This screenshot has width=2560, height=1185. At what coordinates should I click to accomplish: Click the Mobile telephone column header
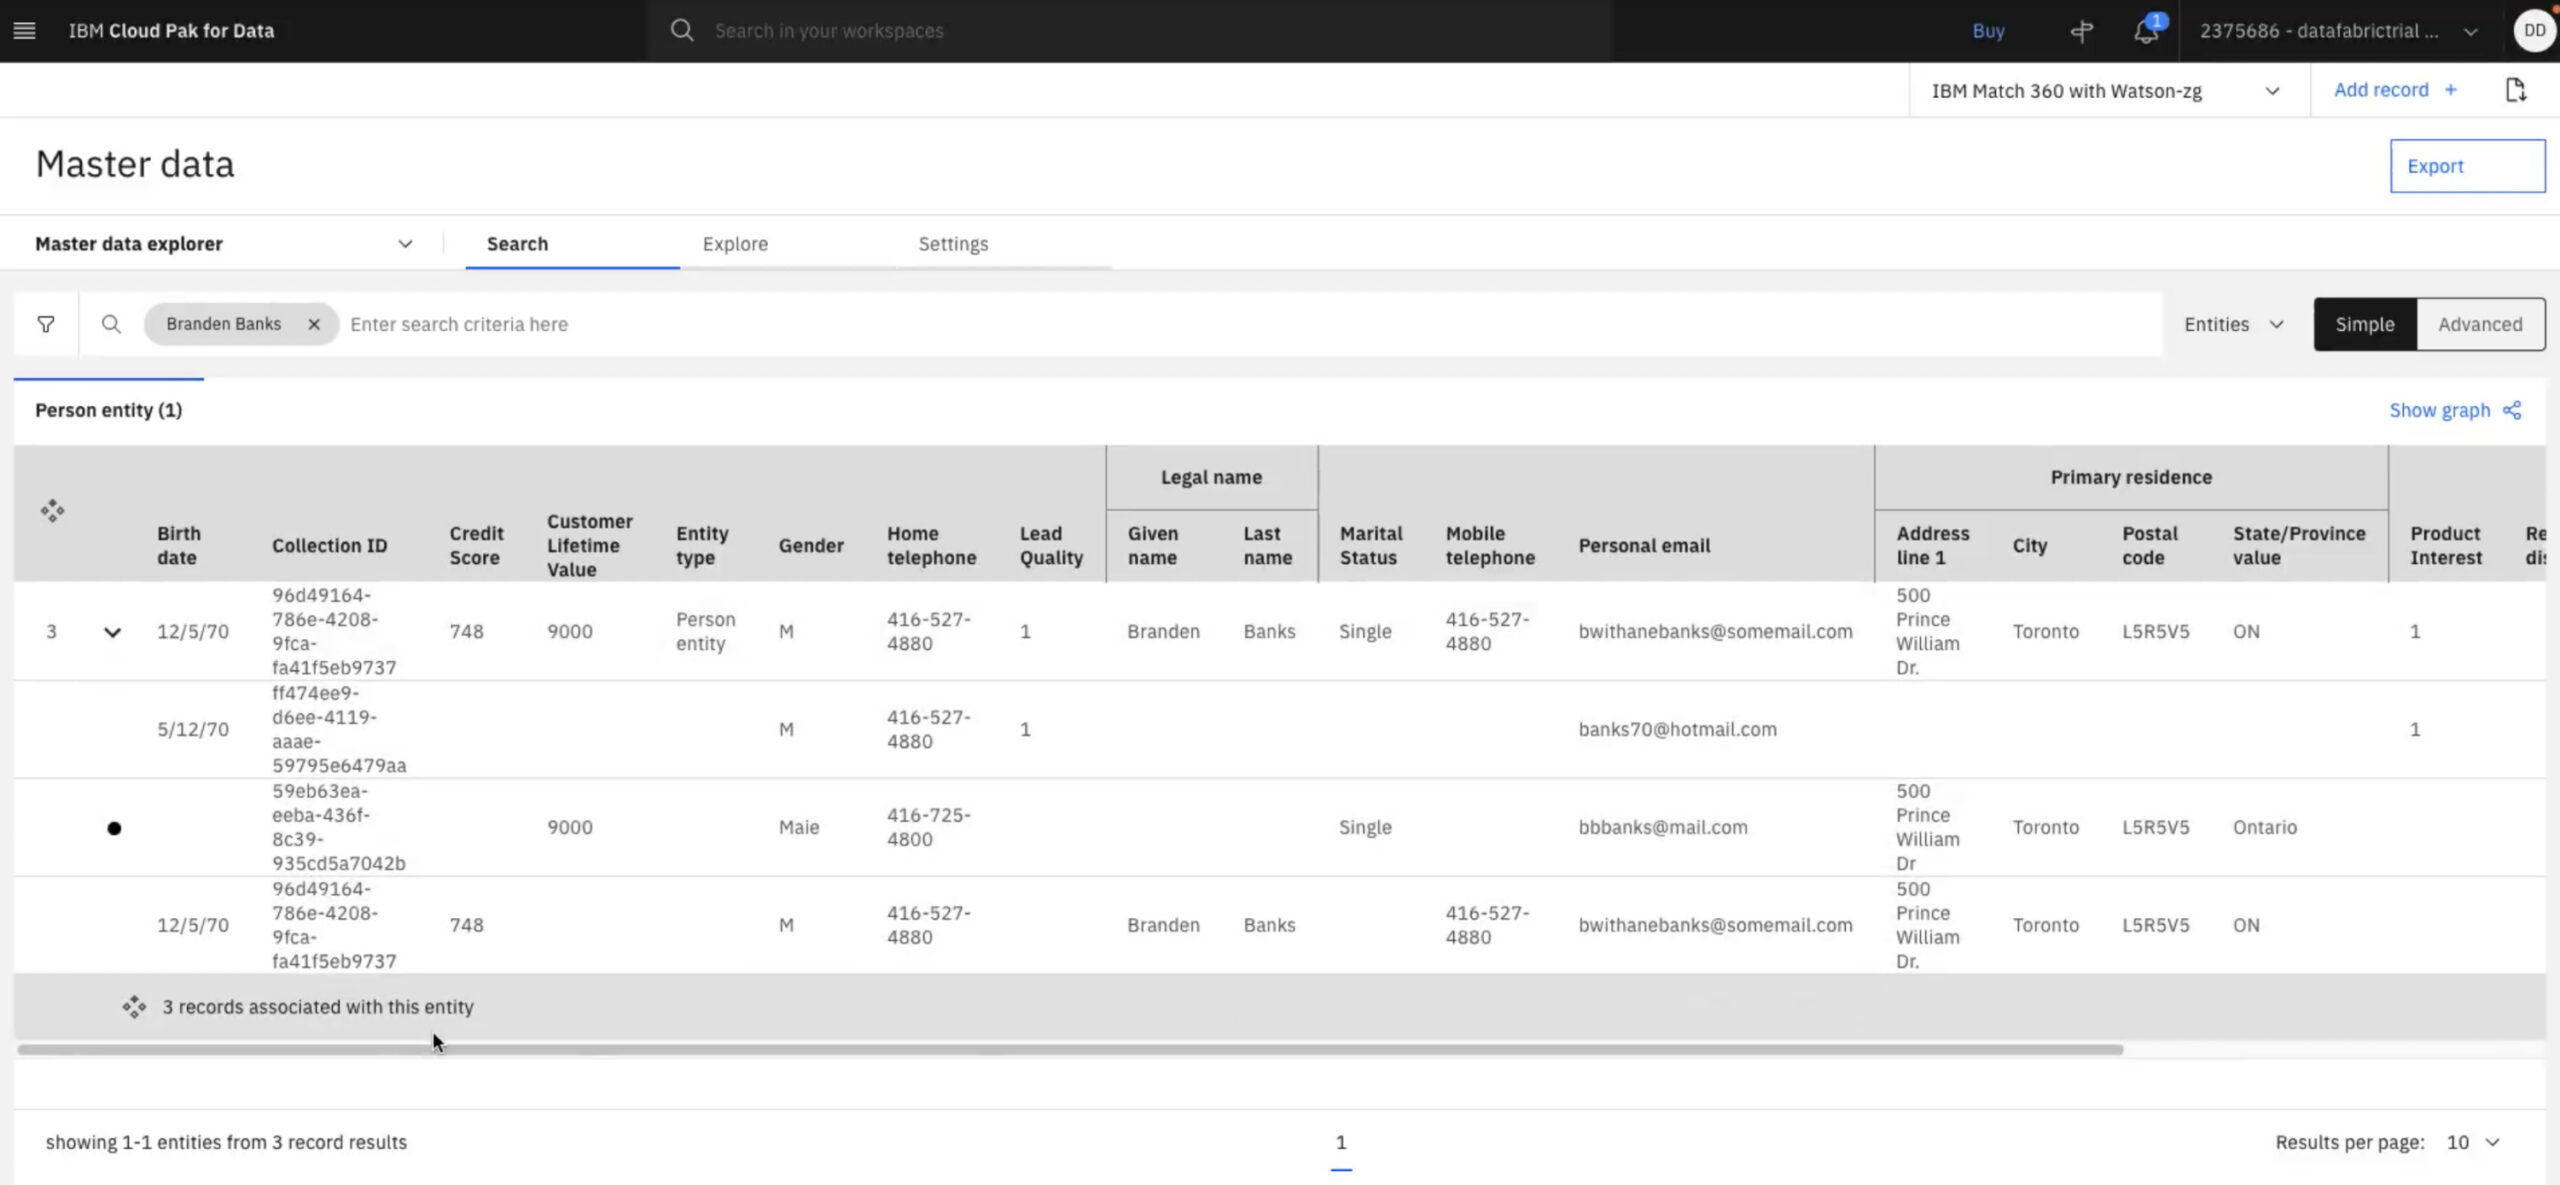pyautogui.click(x=1490, y=546)
